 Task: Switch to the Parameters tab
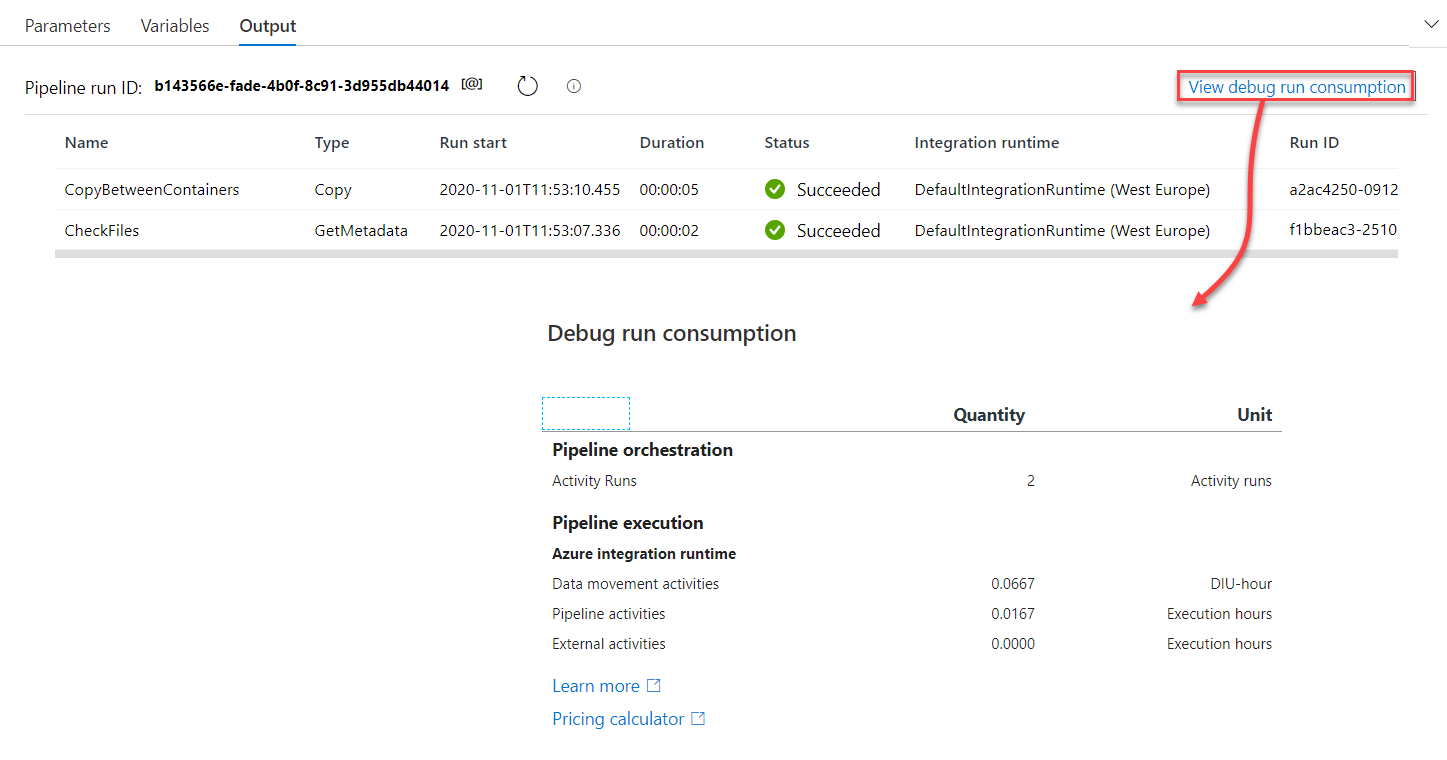(x=68, y=26)
